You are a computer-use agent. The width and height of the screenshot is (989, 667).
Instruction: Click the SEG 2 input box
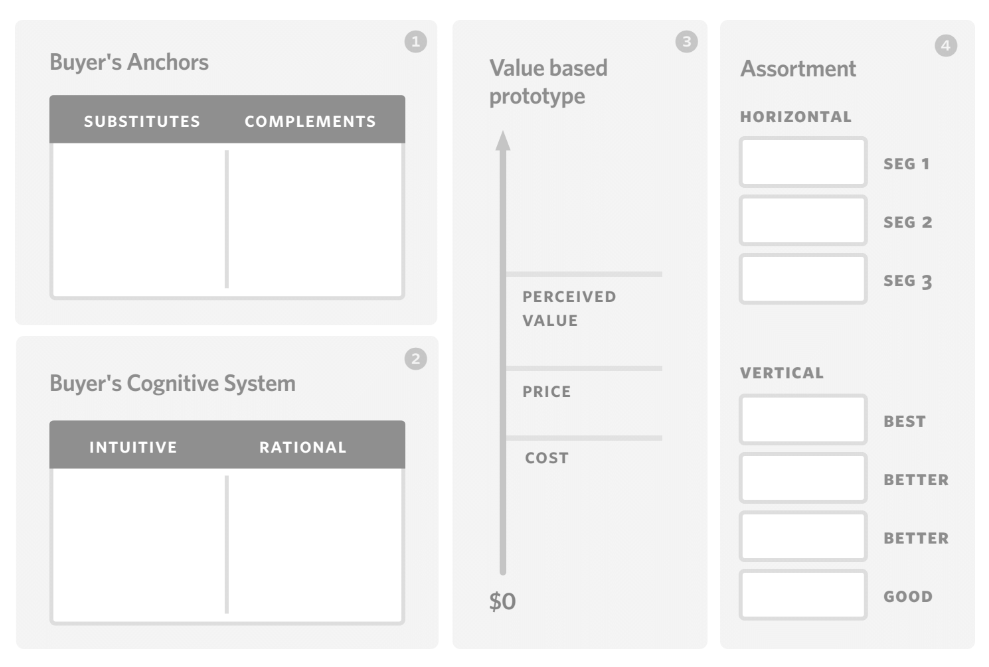(803, 220)
